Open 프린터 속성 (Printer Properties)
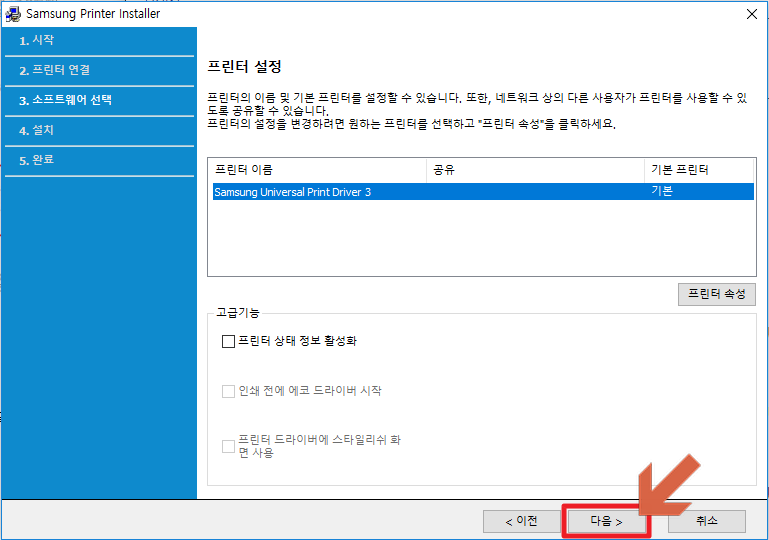The width and height of the screenshot is (769, 540). coord(717,294)
